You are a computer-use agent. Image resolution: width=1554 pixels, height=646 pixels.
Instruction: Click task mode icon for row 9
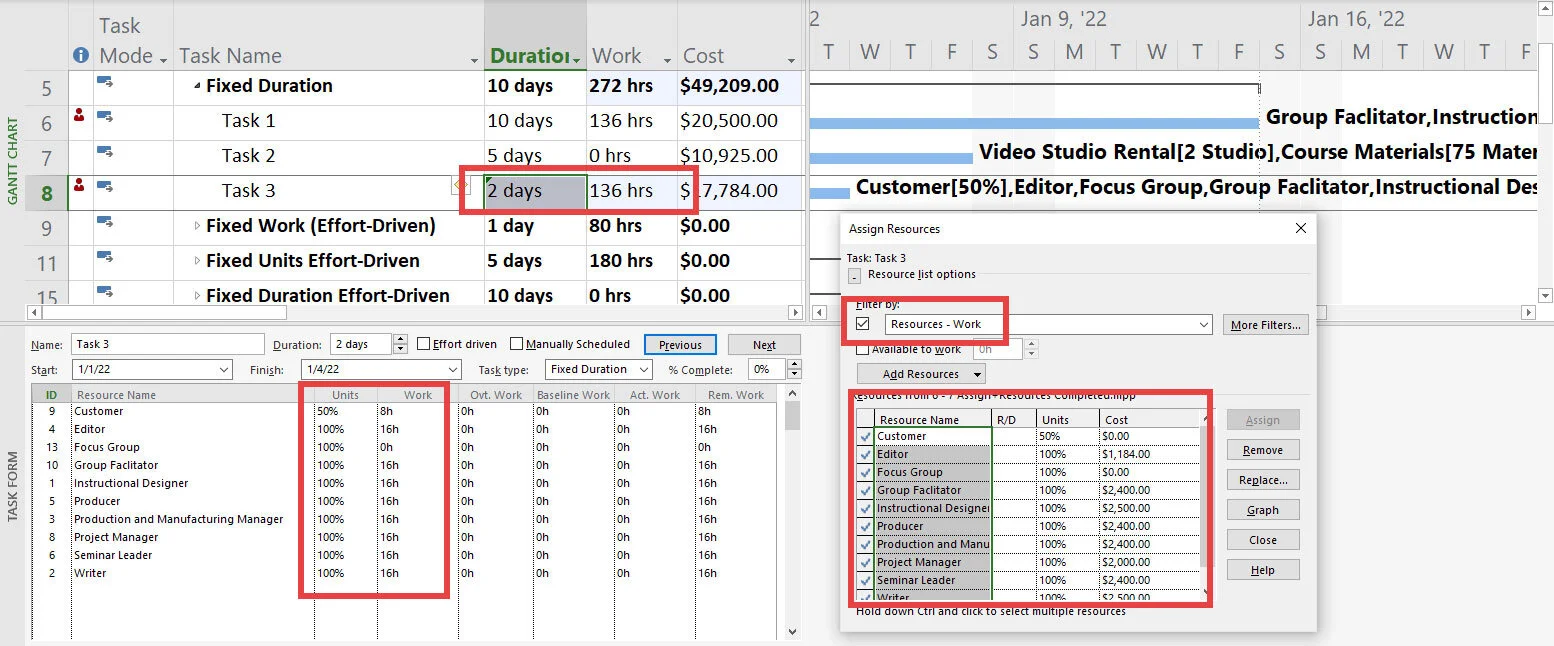coord(104,222)
